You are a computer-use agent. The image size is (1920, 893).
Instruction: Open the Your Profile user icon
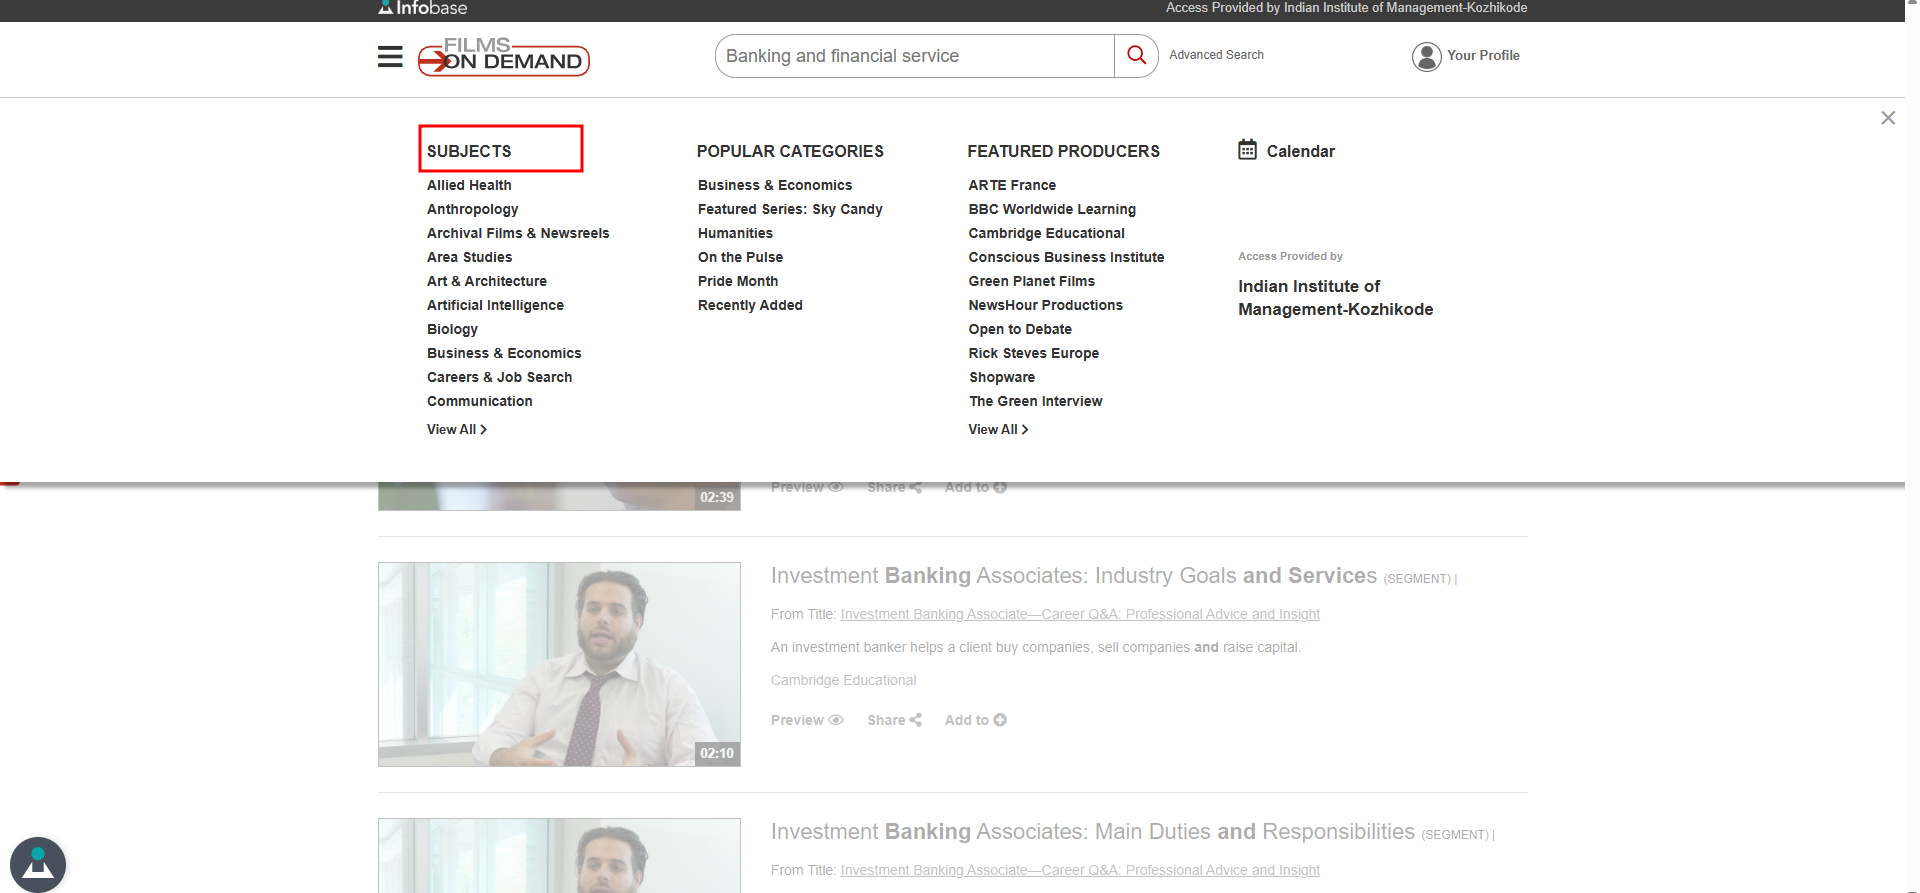[x=1426, y=56]
